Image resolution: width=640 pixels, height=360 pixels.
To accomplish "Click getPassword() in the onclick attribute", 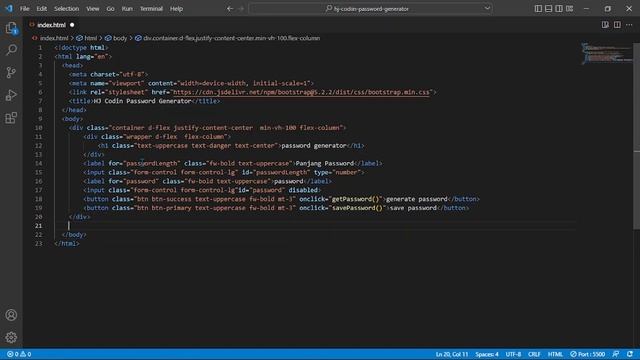I will click(x=356, y=199).
